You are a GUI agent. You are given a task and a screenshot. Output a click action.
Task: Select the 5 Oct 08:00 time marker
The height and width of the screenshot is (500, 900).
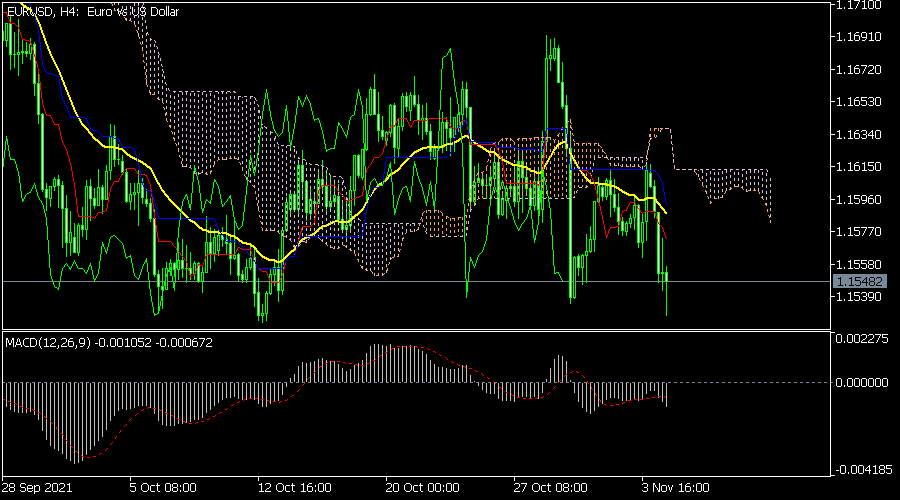(164, 488)
